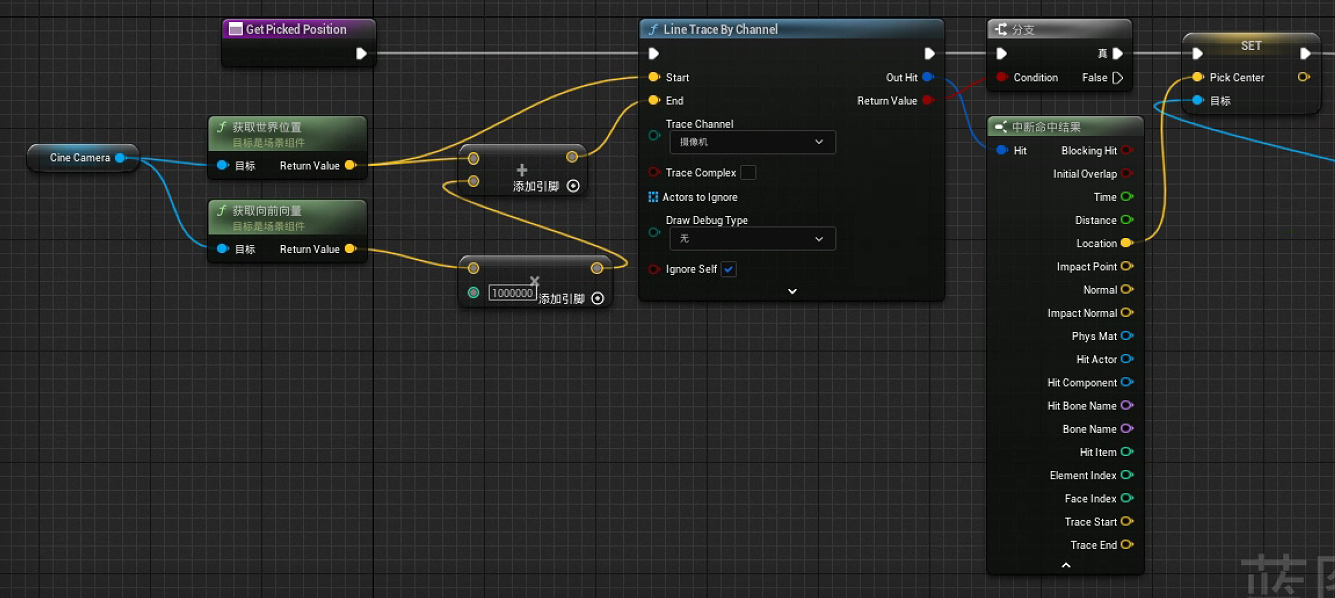
Task: Click the End vector input pin
Action: point(654,100)
